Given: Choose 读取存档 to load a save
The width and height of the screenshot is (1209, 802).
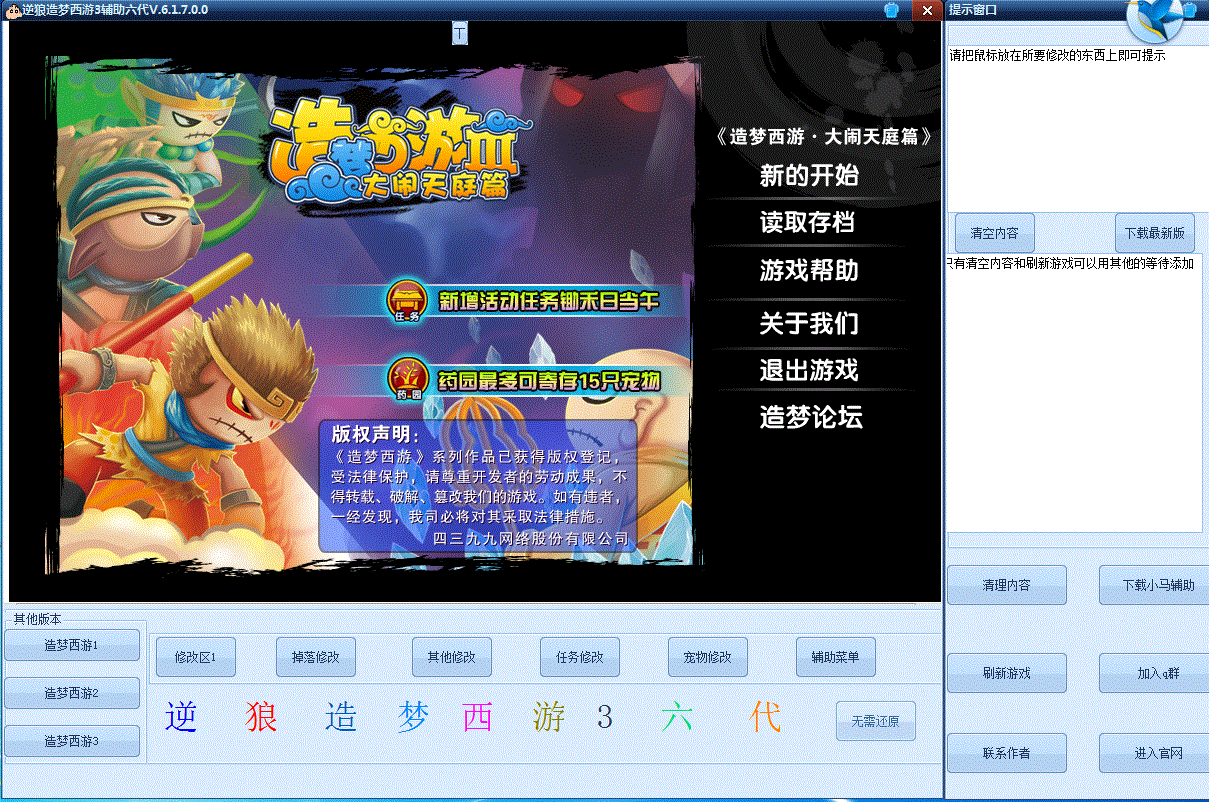Looking at the screenshot, I should (807, 223).
